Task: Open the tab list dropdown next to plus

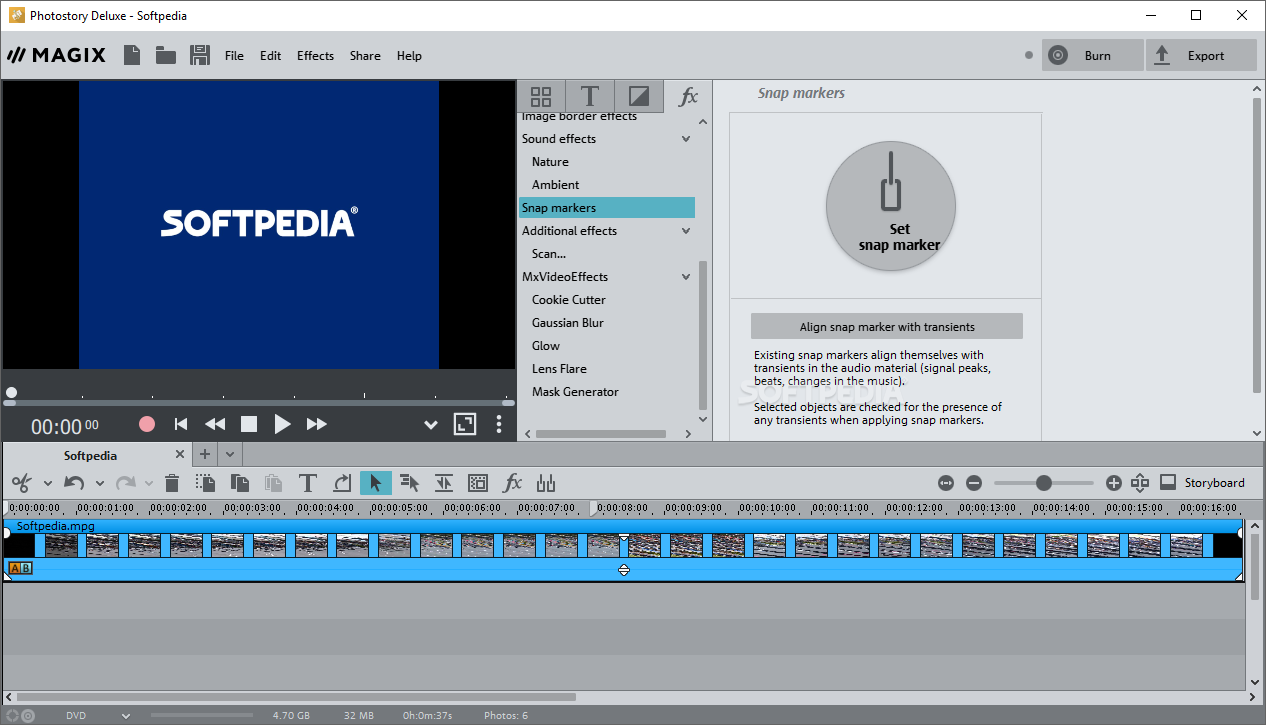Action: pos(230,455)
